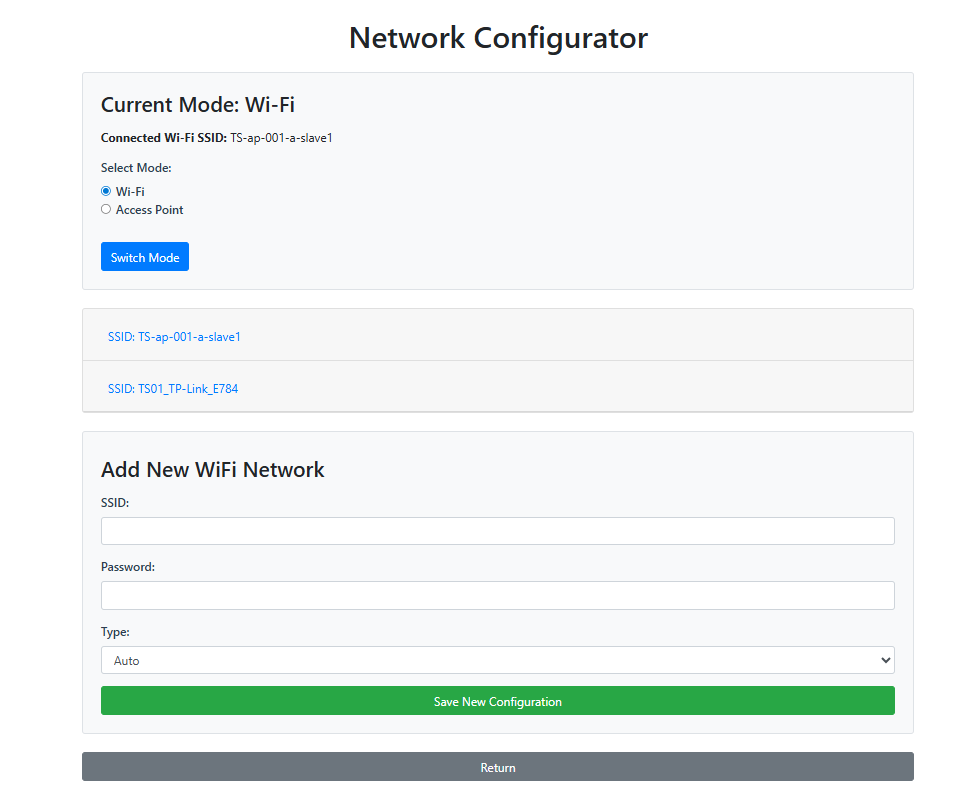Click the Switch Mode button
Image resolution: width=968 pixels, height=799 pixels.
click(x=144, y=256)
